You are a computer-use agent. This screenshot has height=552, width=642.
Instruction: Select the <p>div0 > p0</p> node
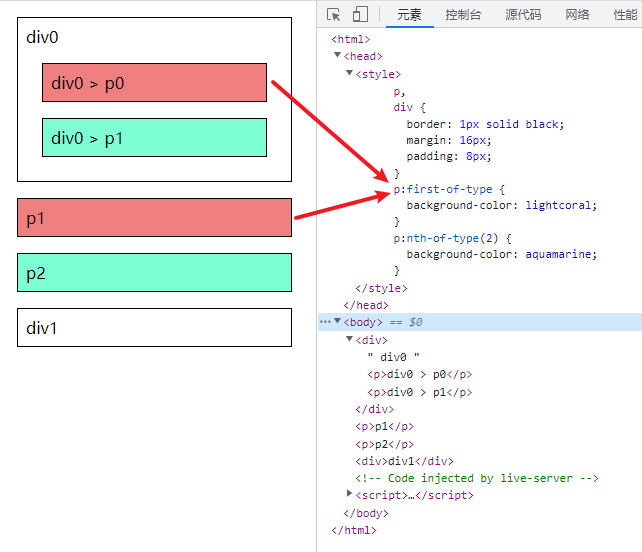(x=419, y=374)
